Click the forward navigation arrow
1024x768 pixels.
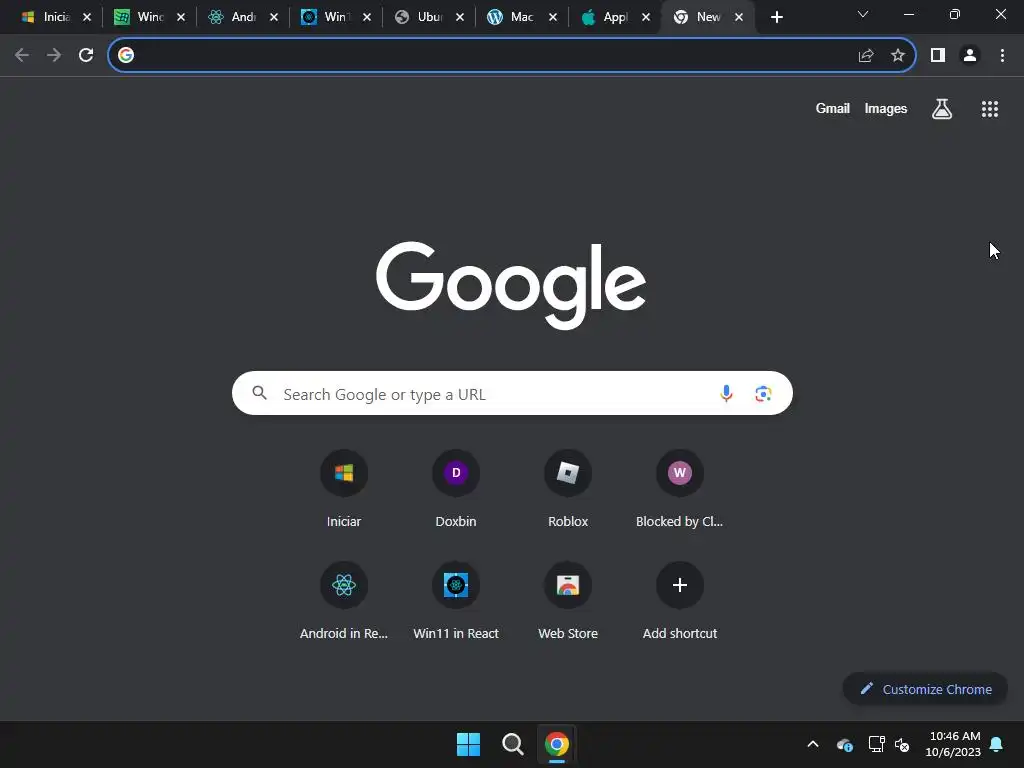pyautogui.click(x=54, y=56)
